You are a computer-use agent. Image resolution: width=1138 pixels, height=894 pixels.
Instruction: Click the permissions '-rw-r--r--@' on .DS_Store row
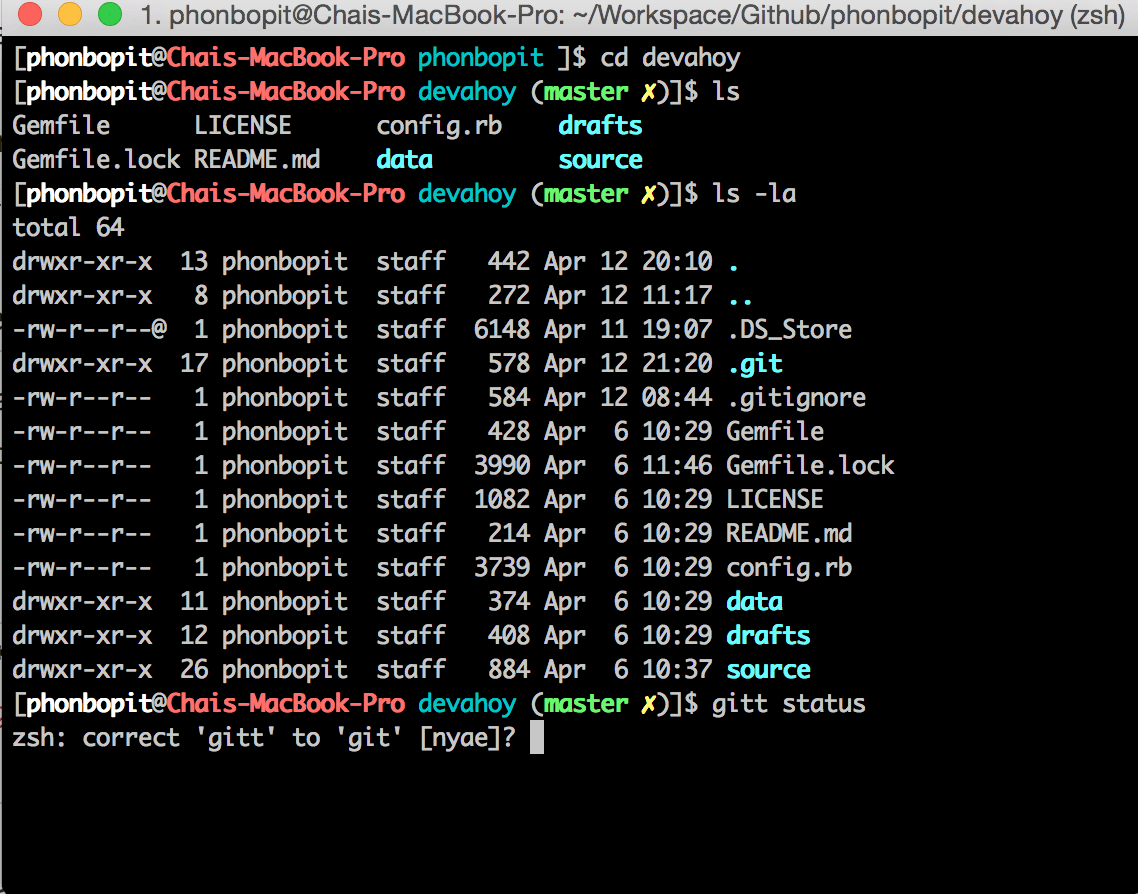[x=90, y=329]
